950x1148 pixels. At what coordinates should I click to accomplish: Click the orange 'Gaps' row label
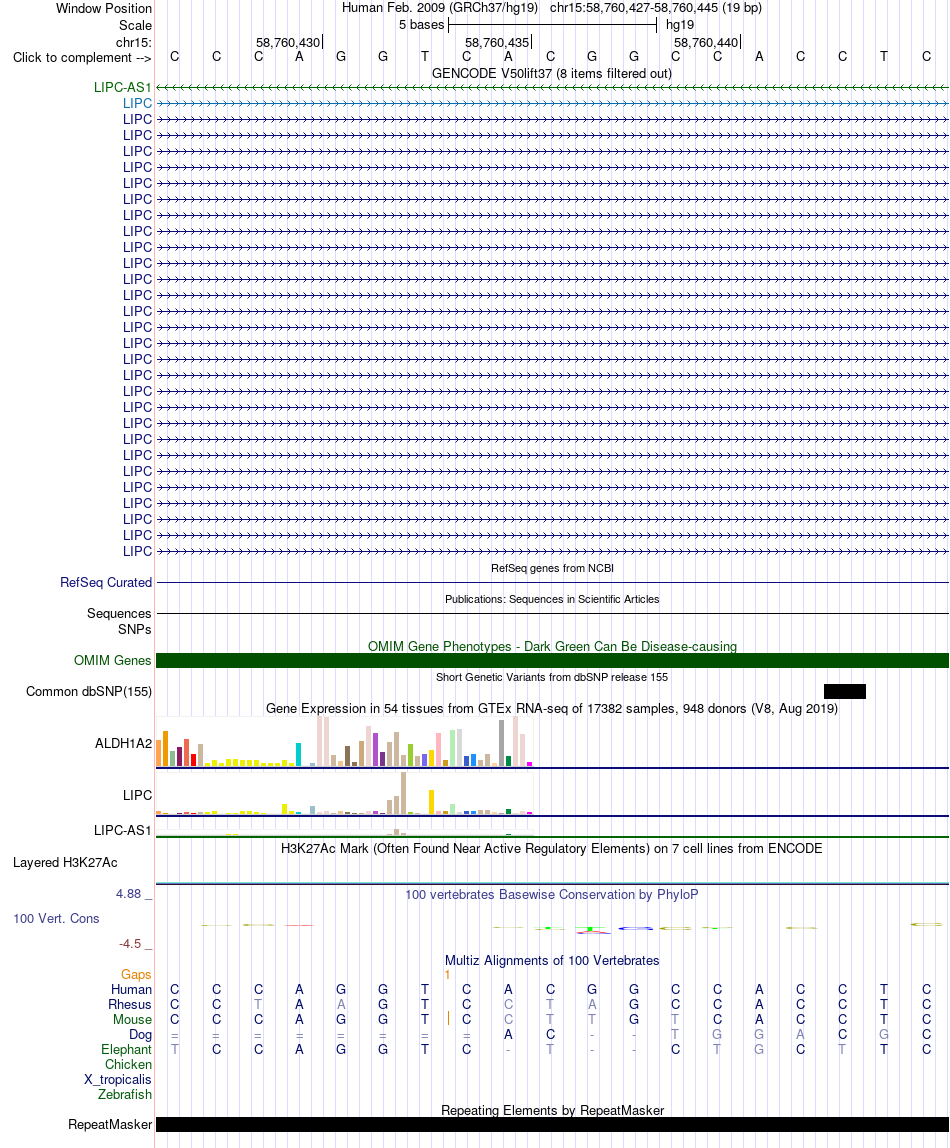(136, 974)
